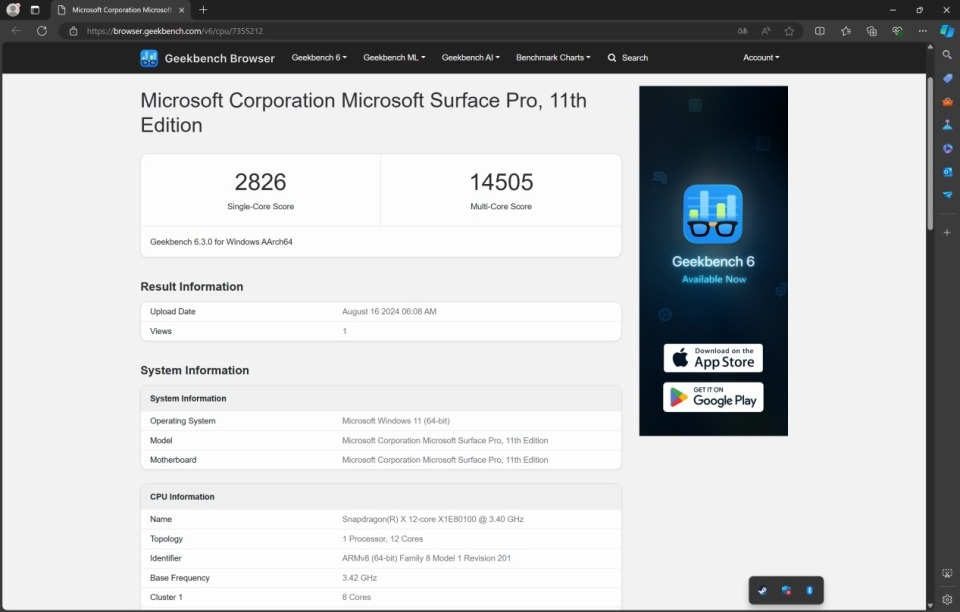
Task: Click the Edge sidebar search icon
Action: pos(947,55)
